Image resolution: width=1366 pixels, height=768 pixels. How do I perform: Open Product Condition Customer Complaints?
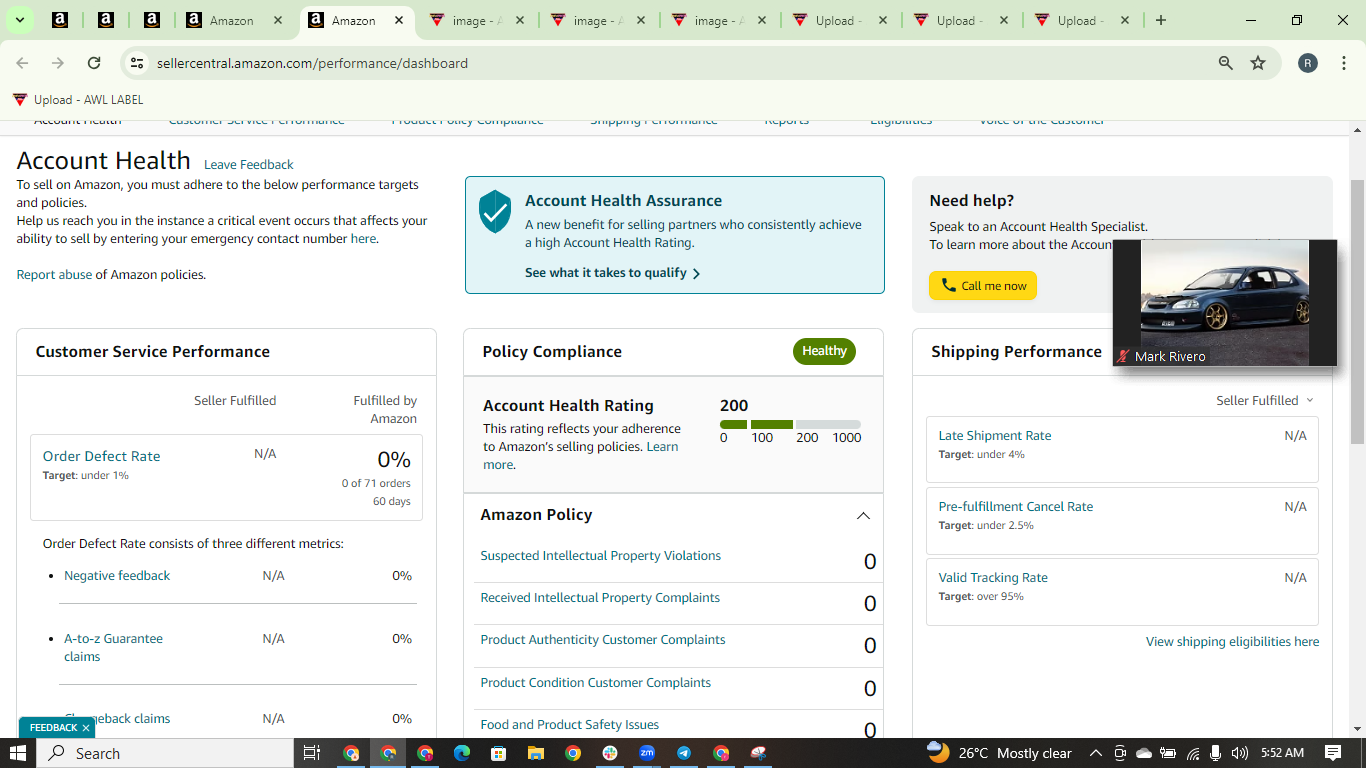(x=596, y=683)
